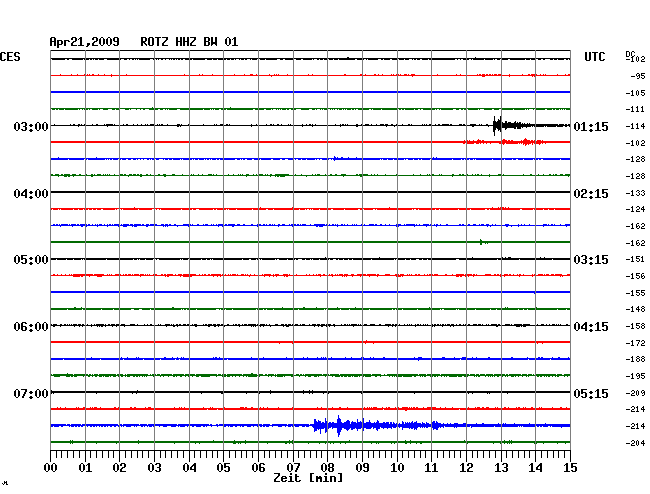Click minute label 08 on time axis
The width and height of the screenshot is (650, 494).
coord(327,467)
